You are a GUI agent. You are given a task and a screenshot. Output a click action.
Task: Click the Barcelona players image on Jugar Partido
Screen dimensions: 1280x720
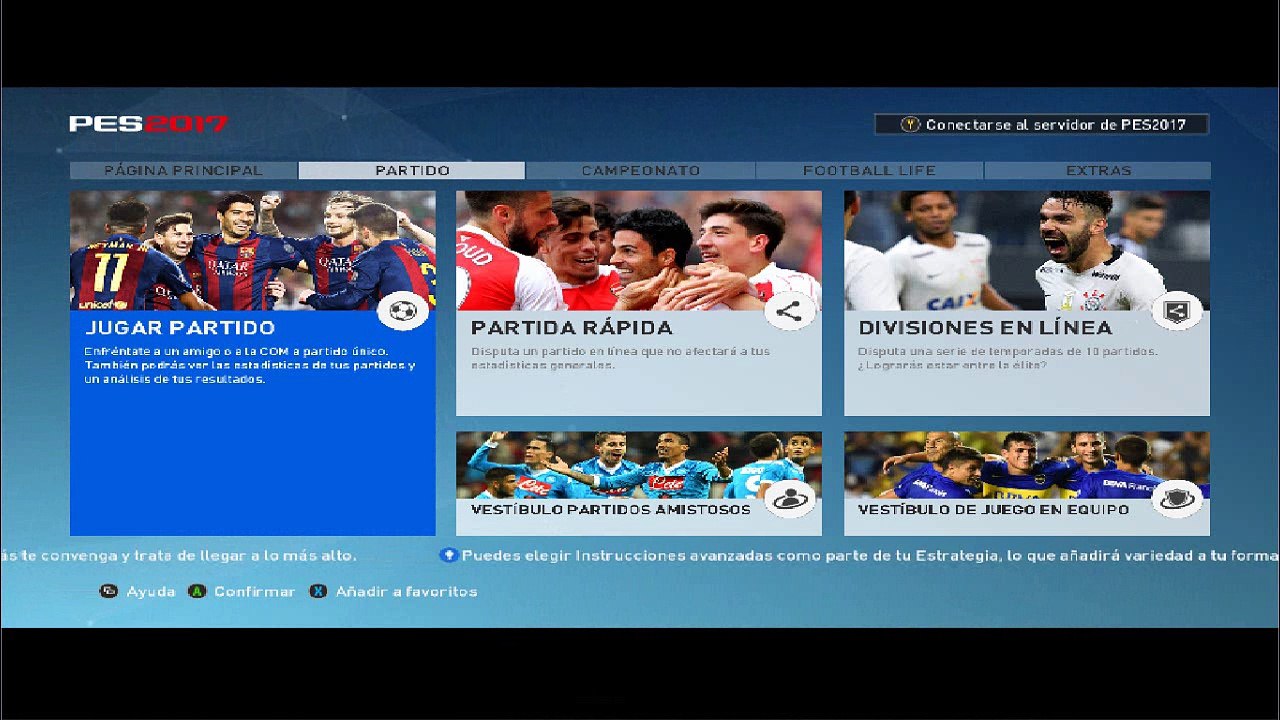tap(253, 250)
